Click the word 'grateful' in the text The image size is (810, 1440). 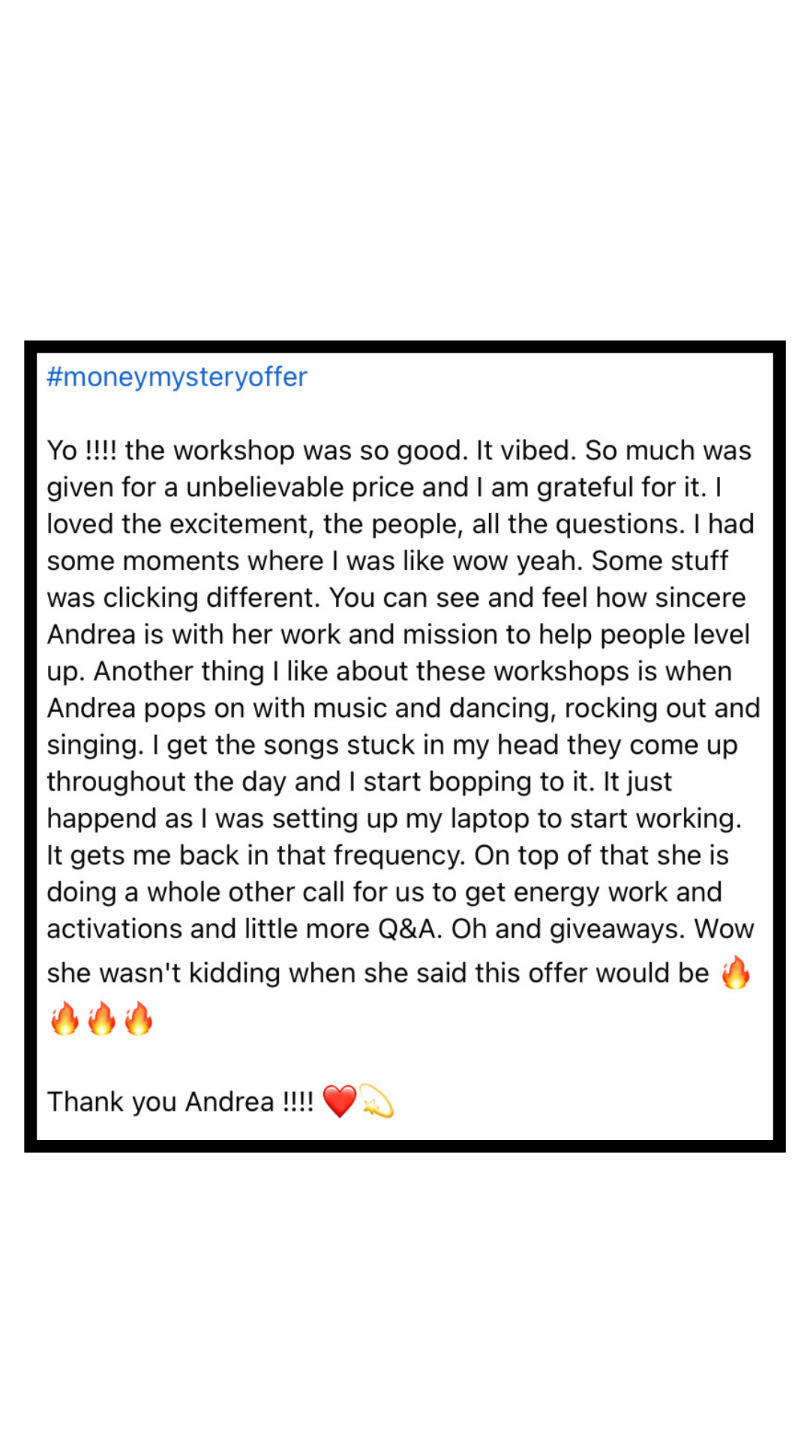pyautogui.click(x=579, y=488)
